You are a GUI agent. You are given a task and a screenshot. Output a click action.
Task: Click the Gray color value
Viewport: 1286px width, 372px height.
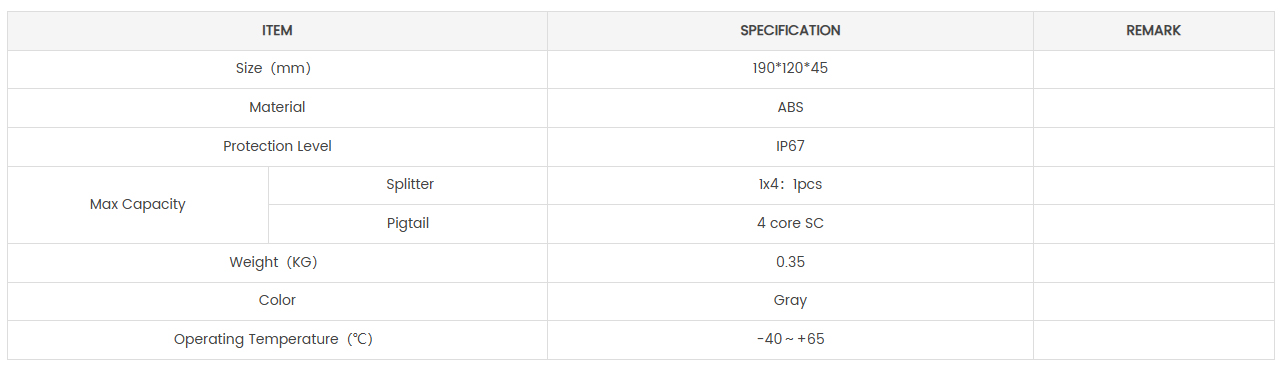[790, 301]
